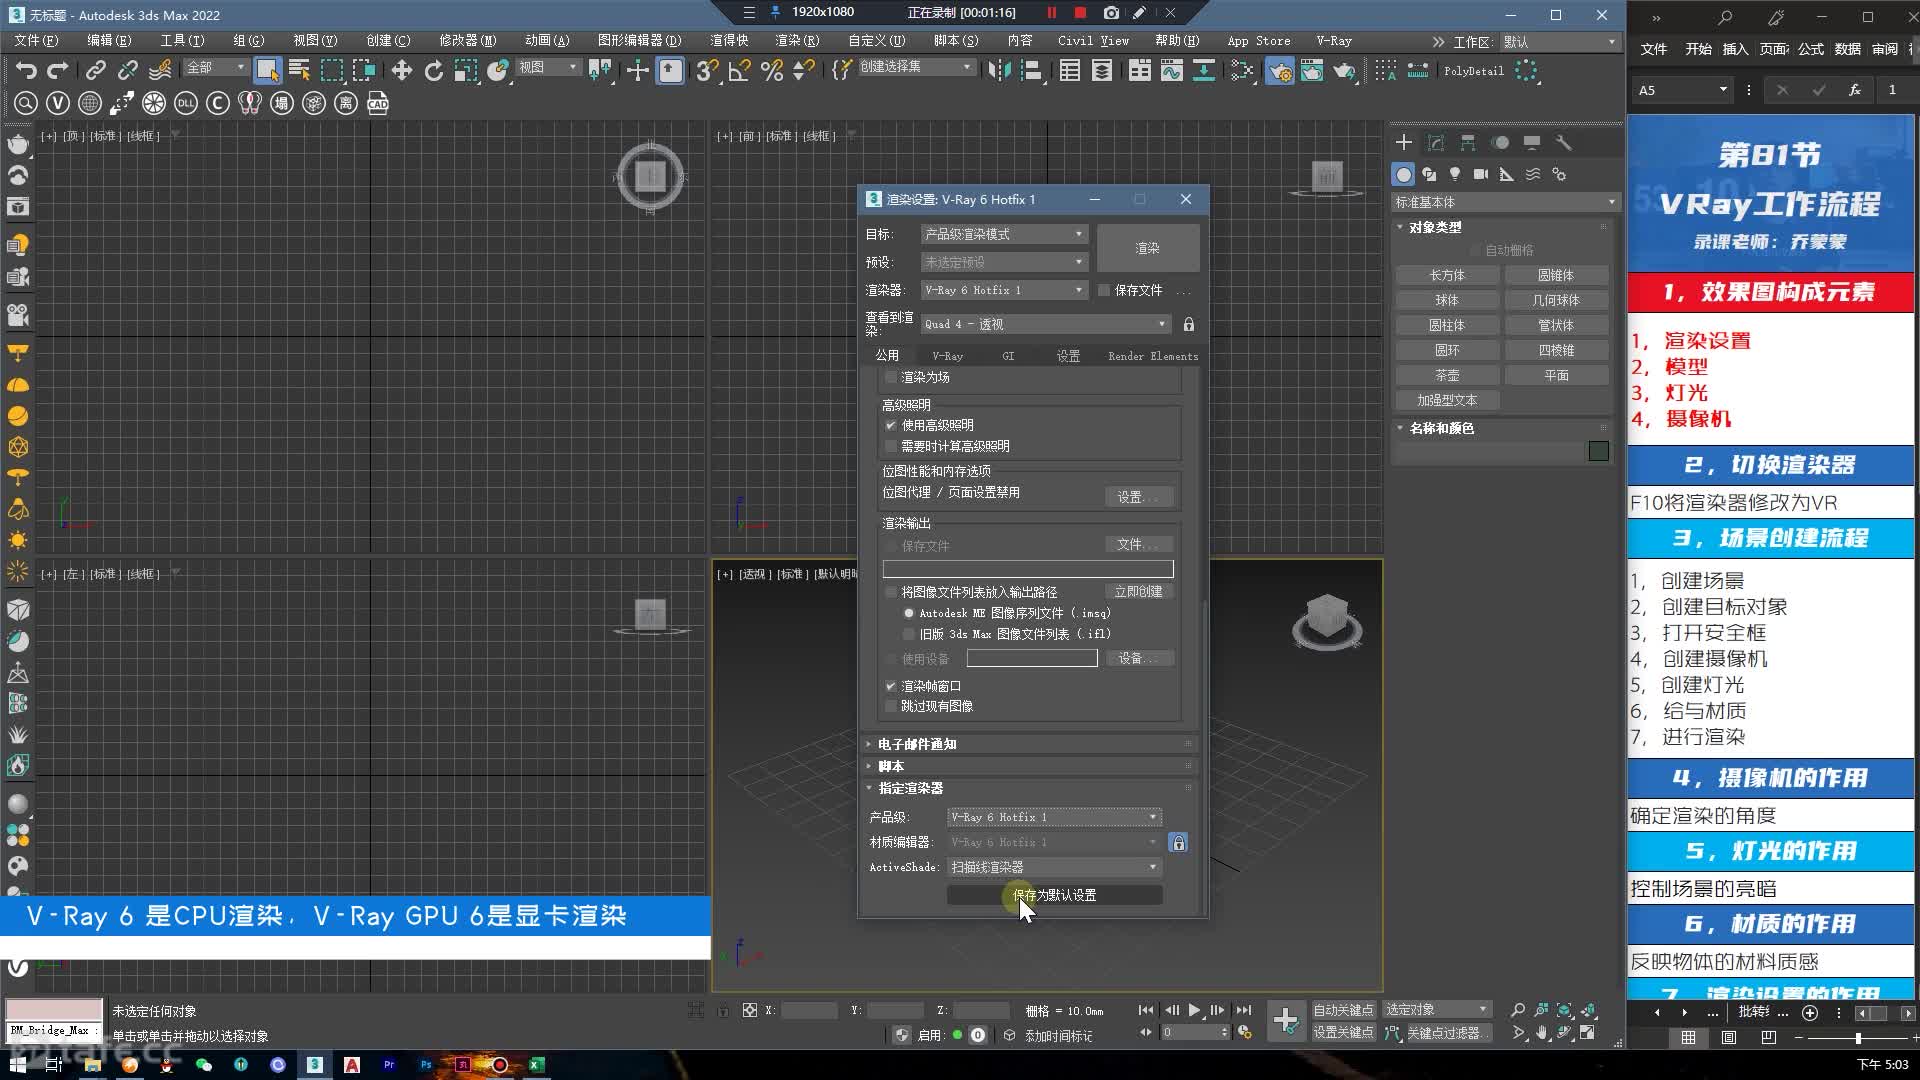Select the Geometry category sphere icon
This screenshot has width=1920, height=1080.
[1403, 174]
